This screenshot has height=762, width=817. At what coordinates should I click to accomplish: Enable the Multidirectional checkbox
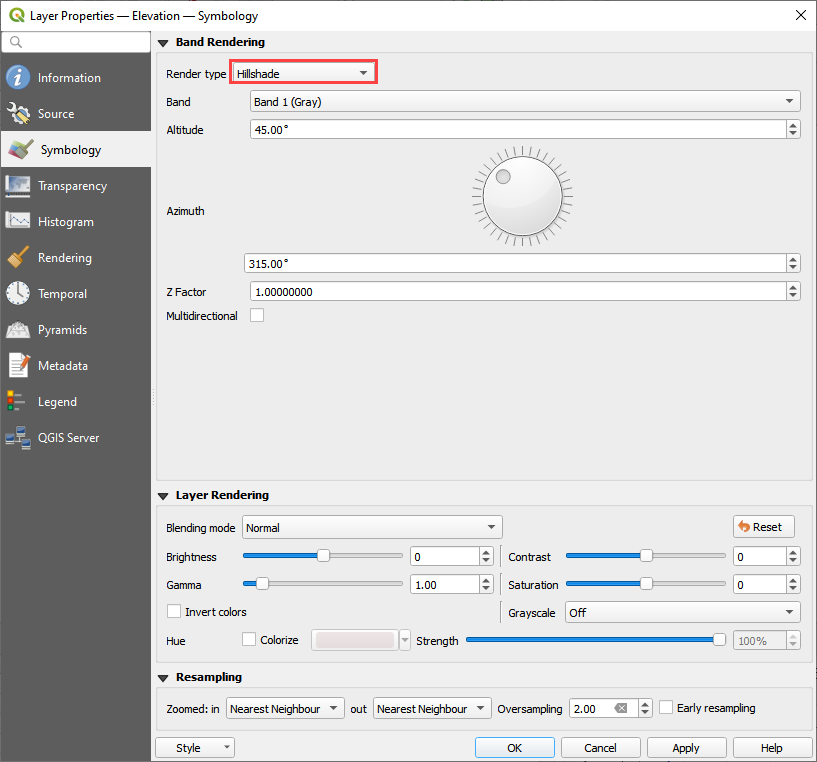[257, 316]
